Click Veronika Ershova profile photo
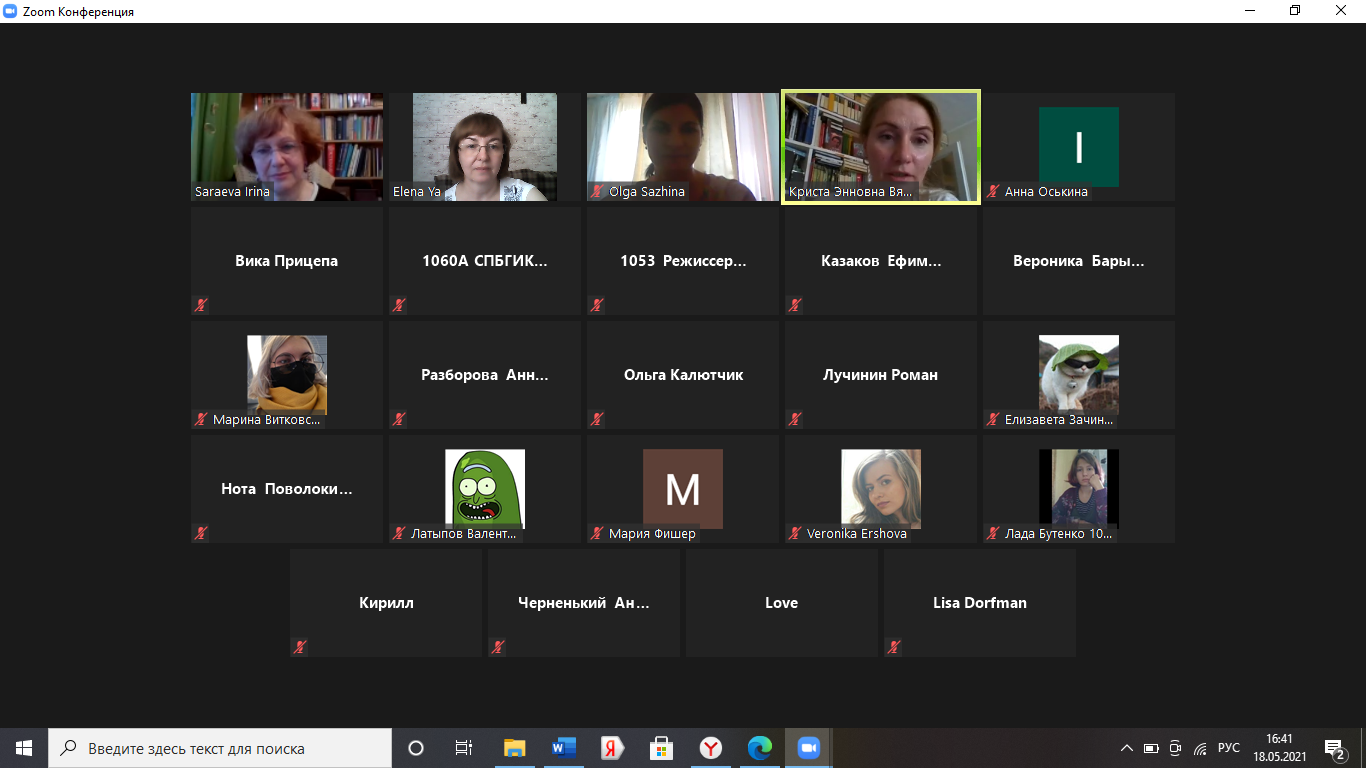The height and width of the screenshot is (768, 1366). coord(881,489)
